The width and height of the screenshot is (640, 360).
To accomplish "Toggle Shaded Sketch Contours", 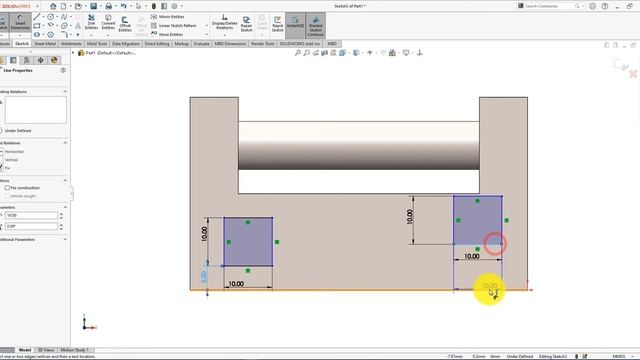I will (316, 26).
